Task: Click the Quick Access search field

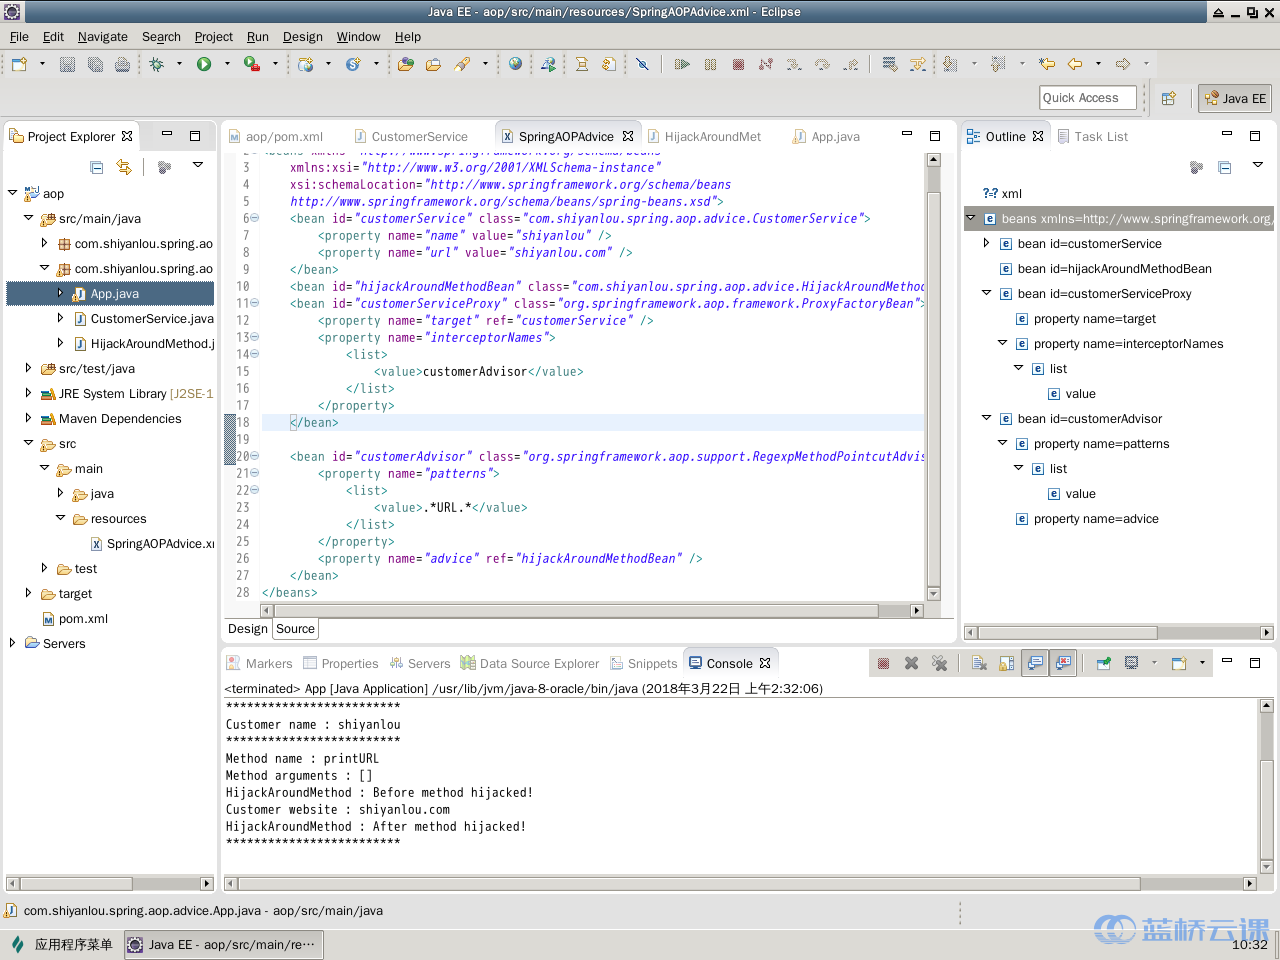Action: 1088,98
